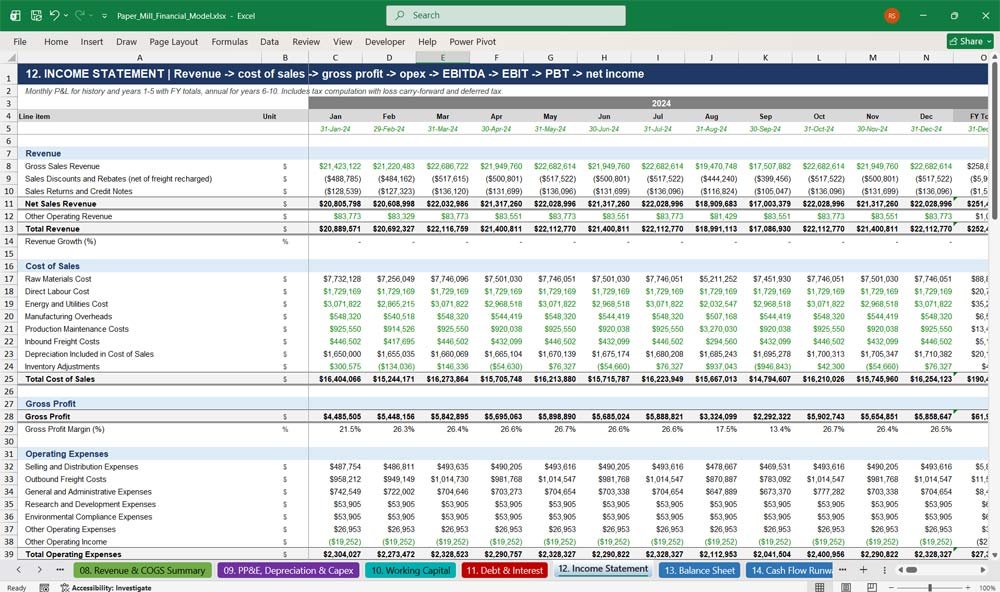
Task: Open the Developer ribbon tab
Action: click(x=385, y=41)
